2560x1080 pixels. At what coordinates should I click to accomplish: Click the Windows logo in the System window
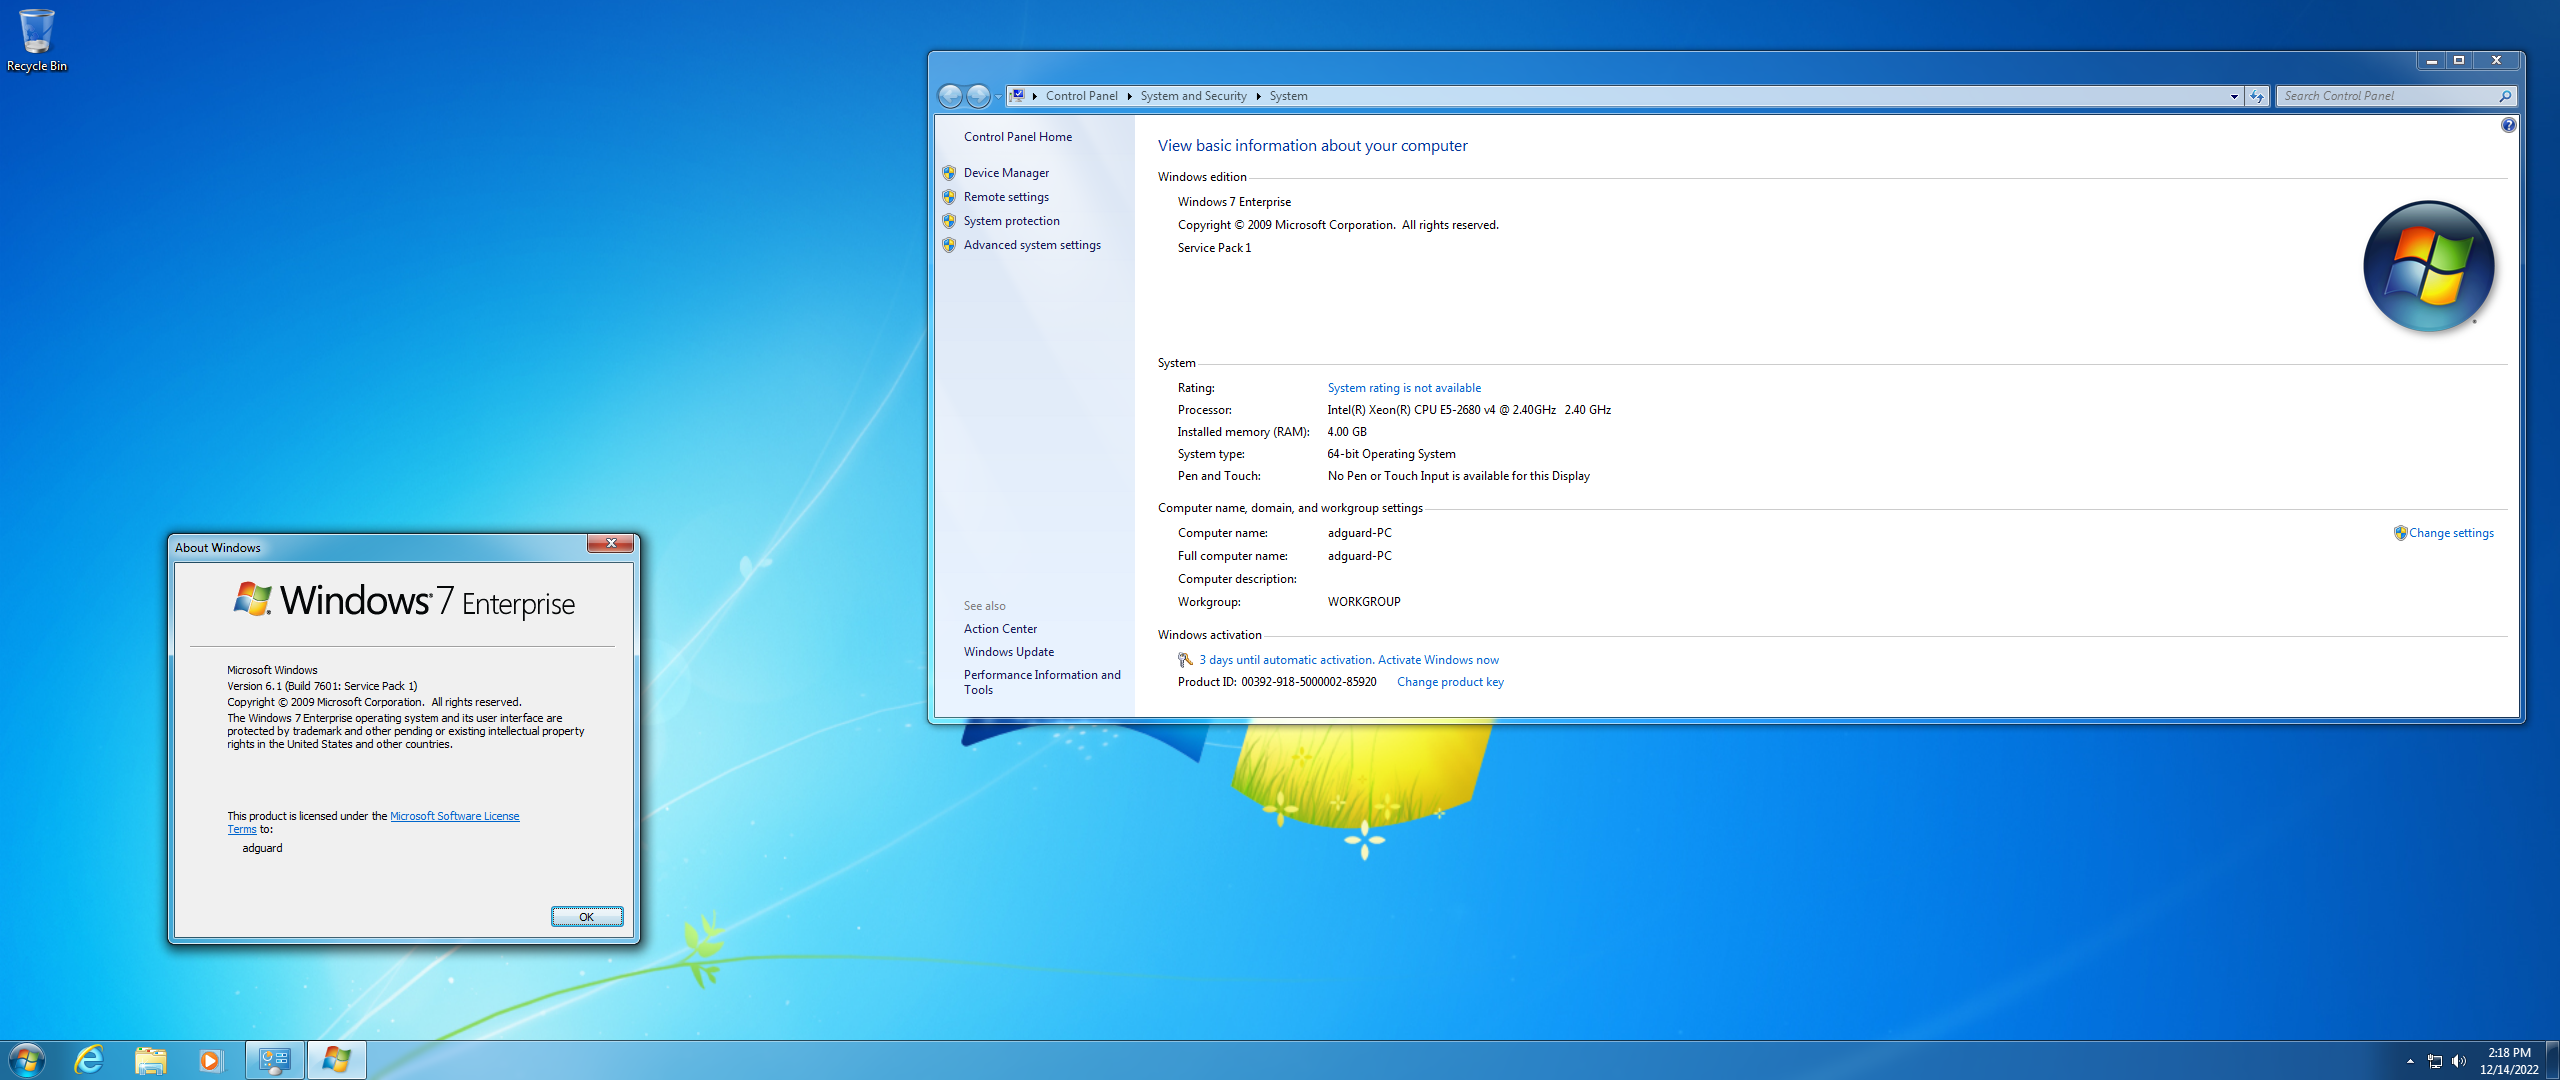click(2428, 266)
